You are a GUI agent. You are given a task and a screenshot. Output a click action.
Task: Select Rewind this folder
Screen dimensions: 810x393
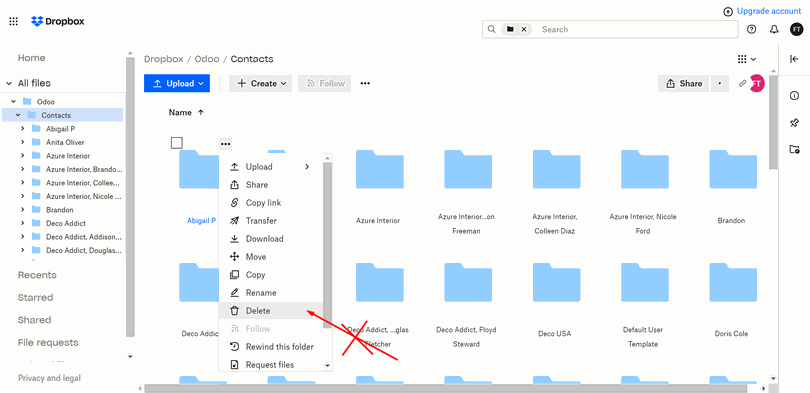tap(271, 347)
